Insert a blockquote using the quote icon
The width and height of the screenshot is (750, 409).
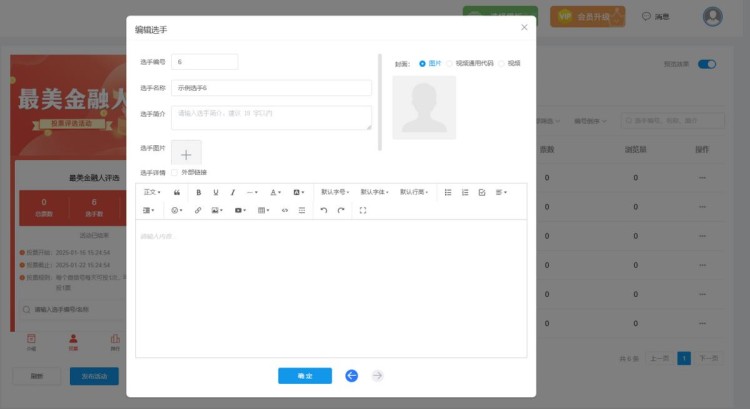click(177, 192)
